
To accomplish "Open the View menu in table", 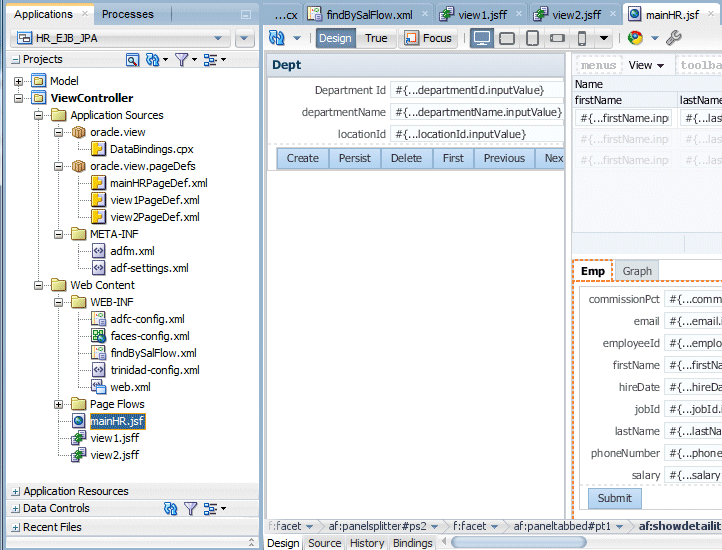I will tap(646, 65).
